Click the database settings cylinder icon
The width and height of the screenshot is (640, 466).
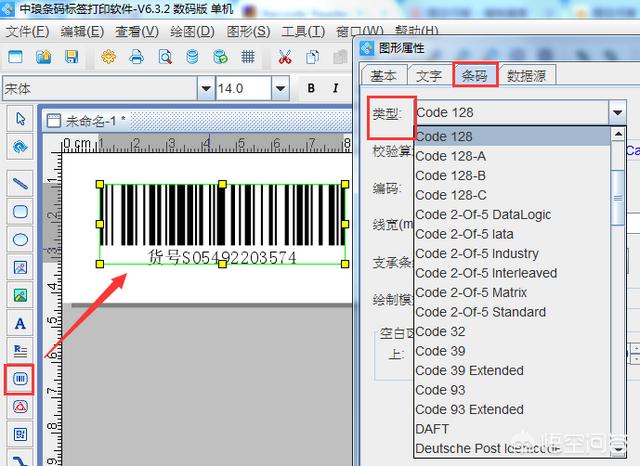(x=192, y=56)
